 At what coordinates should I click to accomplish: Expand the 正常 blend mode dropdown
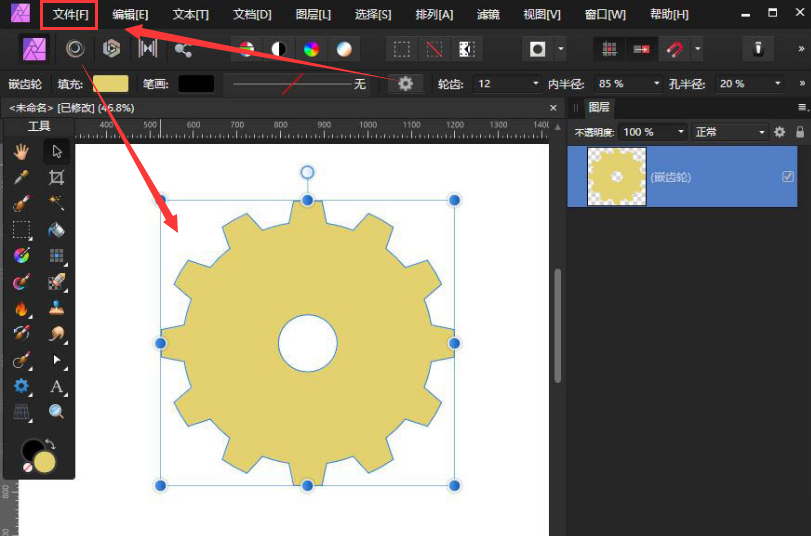[x=763, y=132]
